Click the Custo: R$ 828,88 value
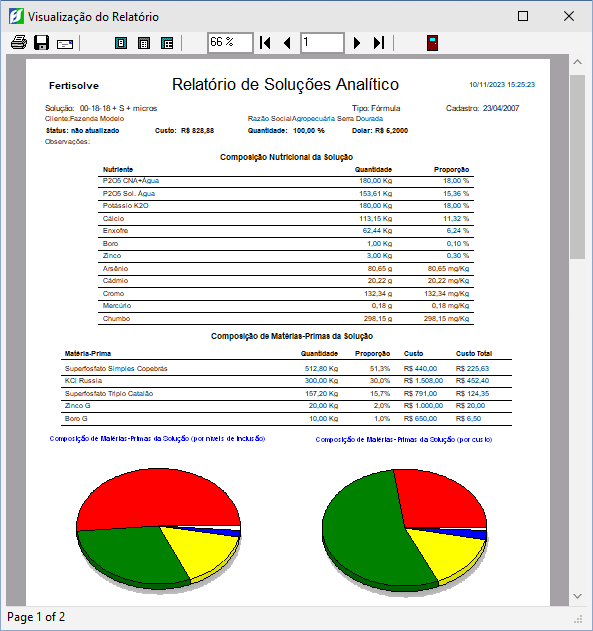The width and height of the screenshot is (593, 631). coord(184,130)
